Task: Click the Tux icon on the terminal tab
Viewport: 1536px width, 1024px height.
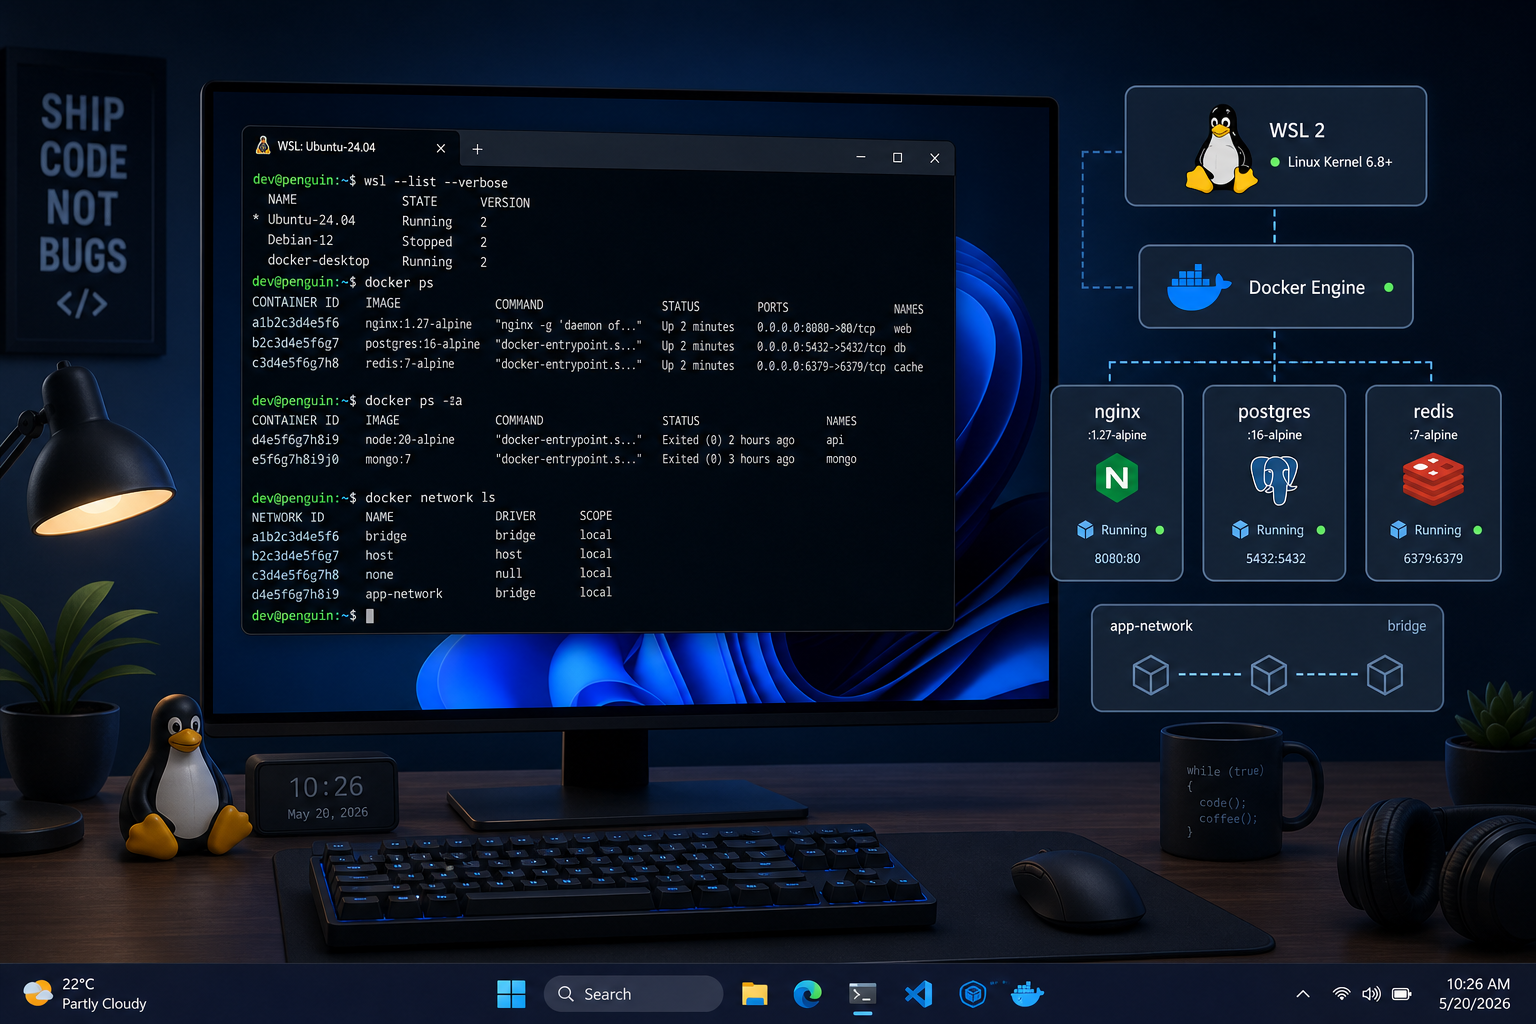Action: click(263, 146)
